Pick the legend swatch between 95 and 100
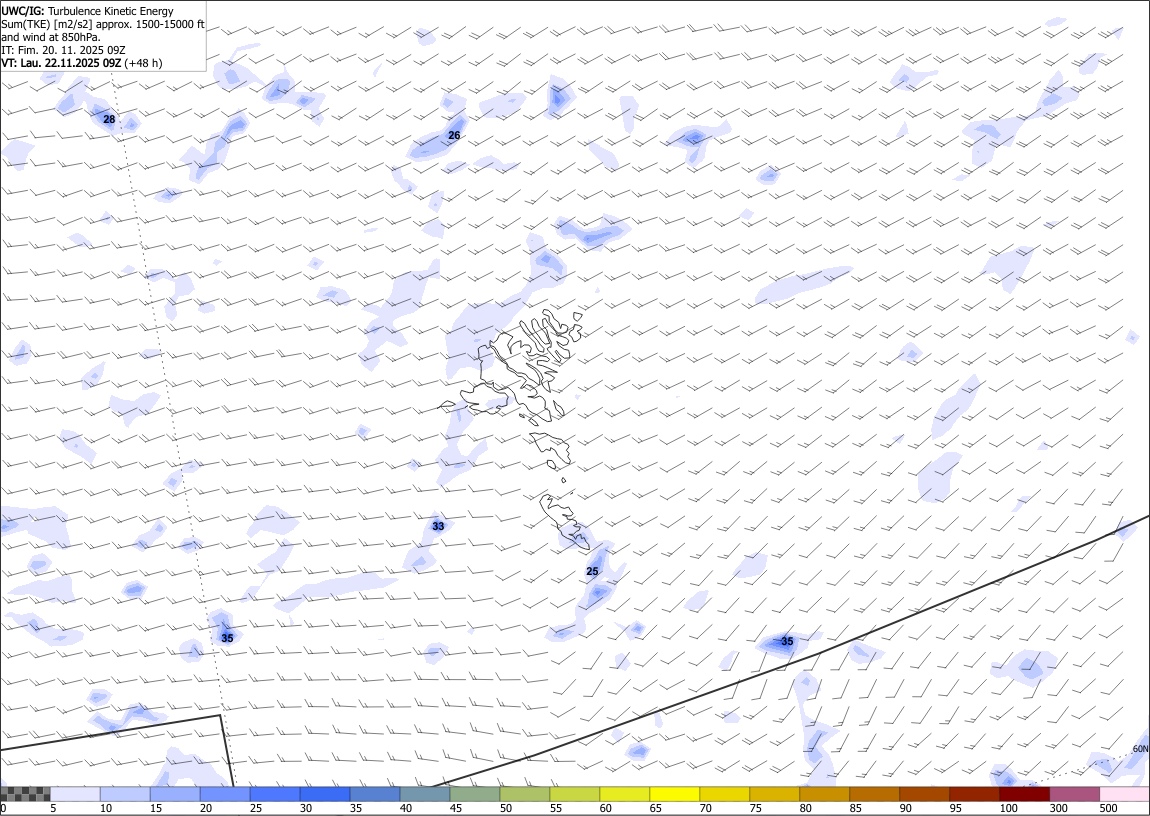This screenshot has width=1150, height=816. (973, 794)
